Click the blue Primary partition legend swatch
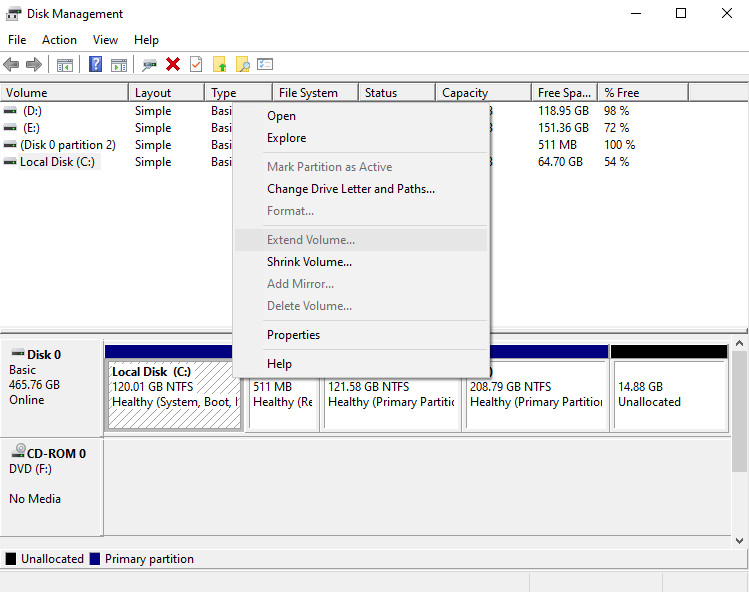749x592 pixels. coord(95,559)
